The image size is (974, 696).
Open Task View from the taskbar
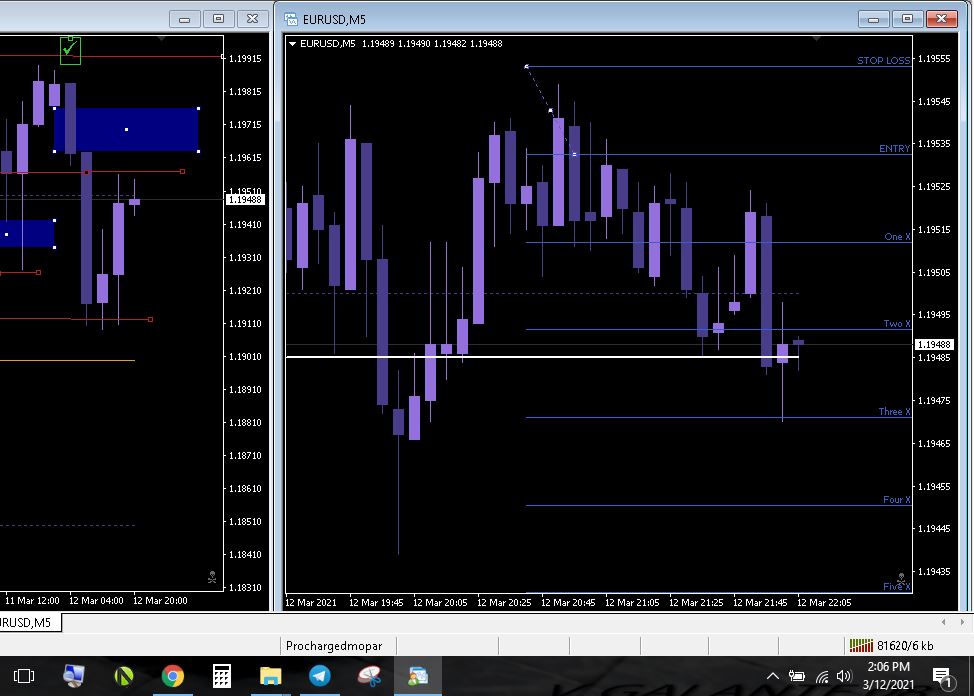tap(24, 676)
